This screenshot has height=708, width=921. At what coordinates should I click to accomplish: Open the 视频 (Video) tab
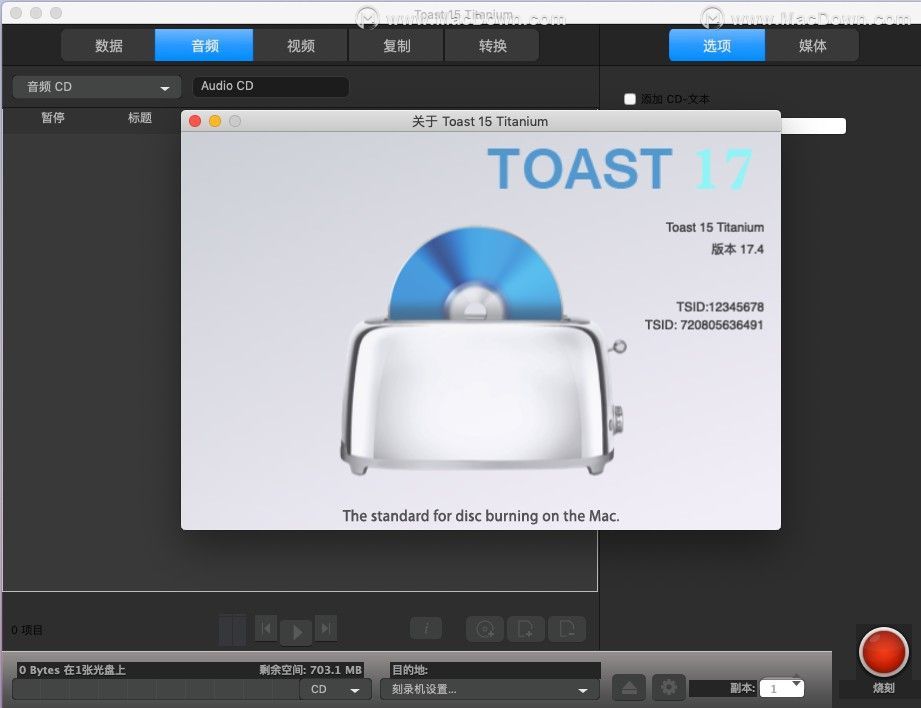coord(301,45)
